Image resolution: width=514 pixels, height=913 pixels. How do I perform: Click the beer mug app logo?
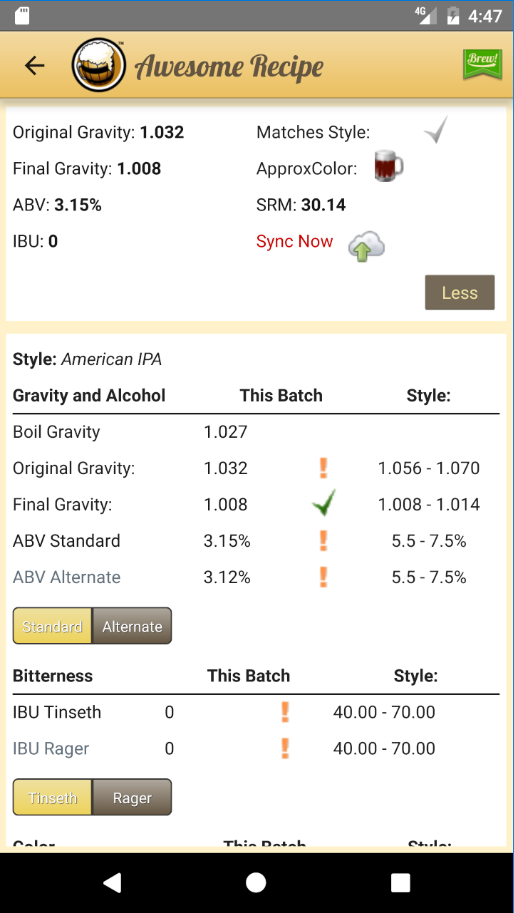pos(99,65)
